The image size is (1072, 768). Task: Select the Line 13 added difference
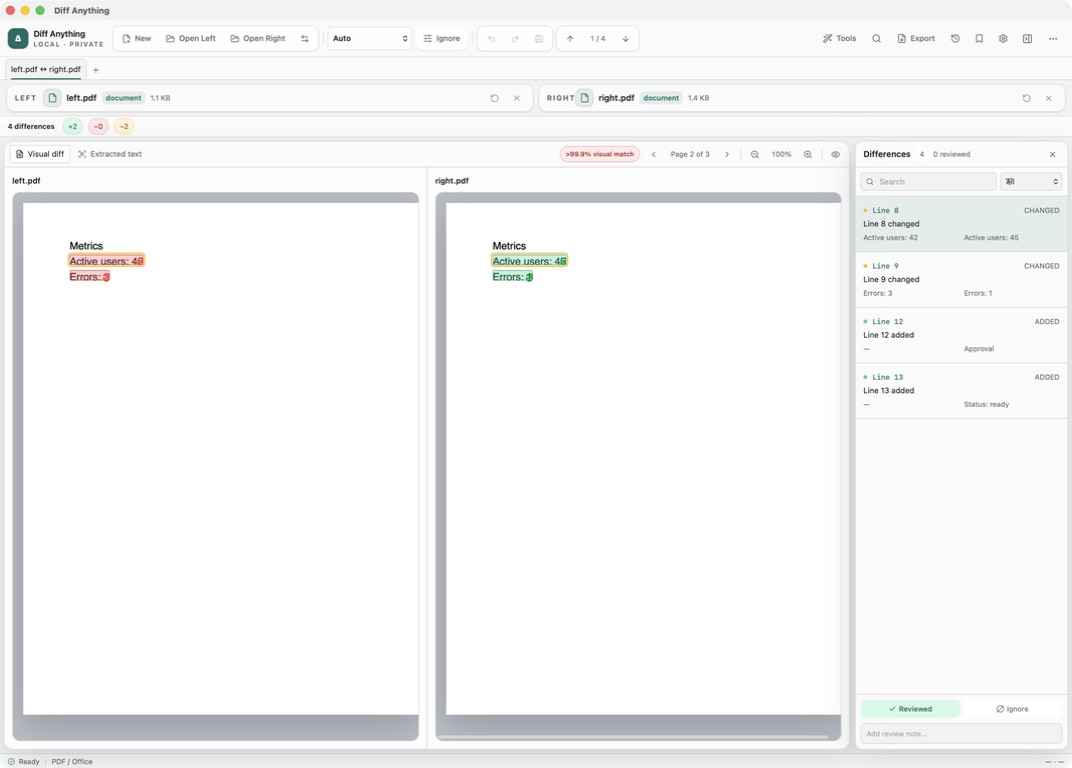pos(961,390)
